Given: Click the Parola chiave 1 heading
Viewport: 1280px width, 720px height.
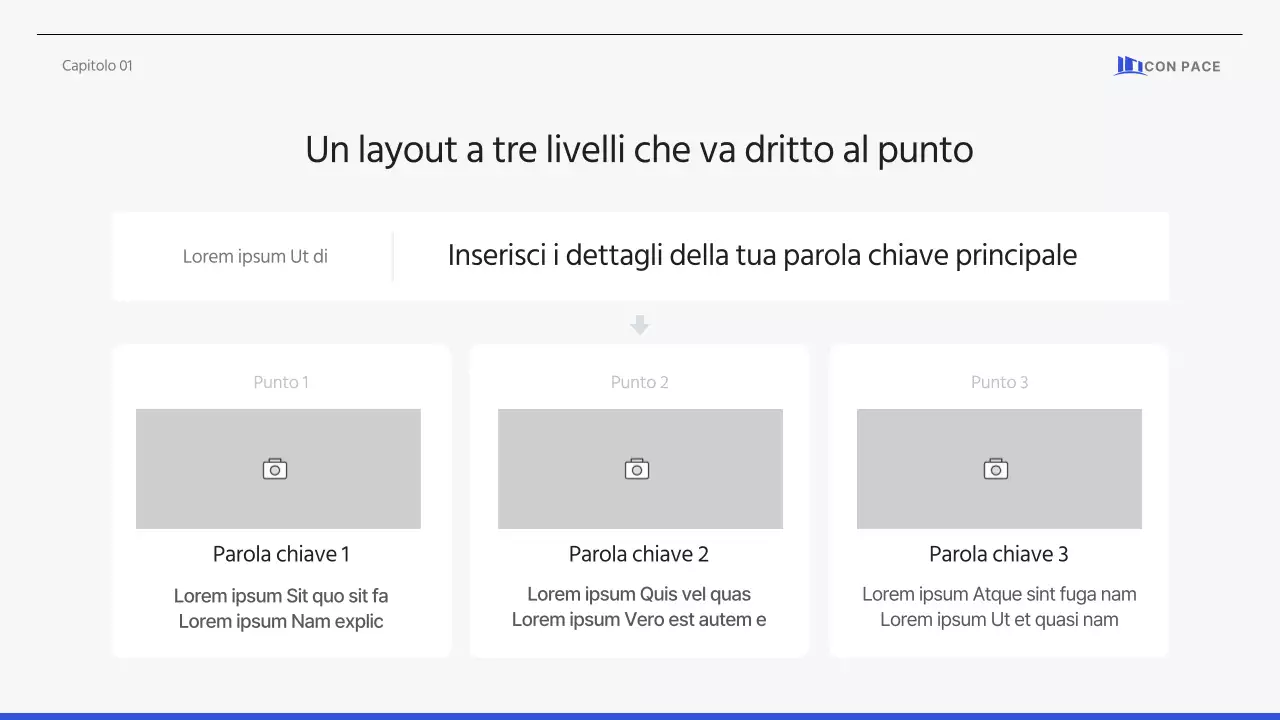Looking at the screenshot, I should point(280,554).
